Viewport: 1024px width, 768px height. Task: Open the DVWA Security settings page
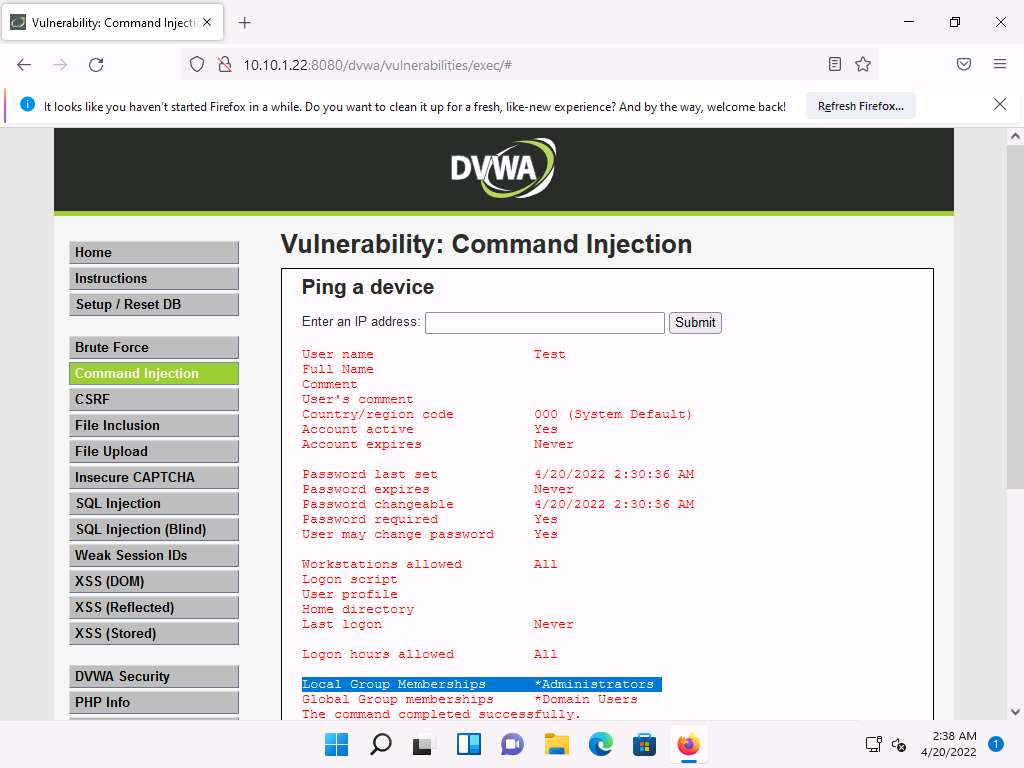[x=154, y=677]
